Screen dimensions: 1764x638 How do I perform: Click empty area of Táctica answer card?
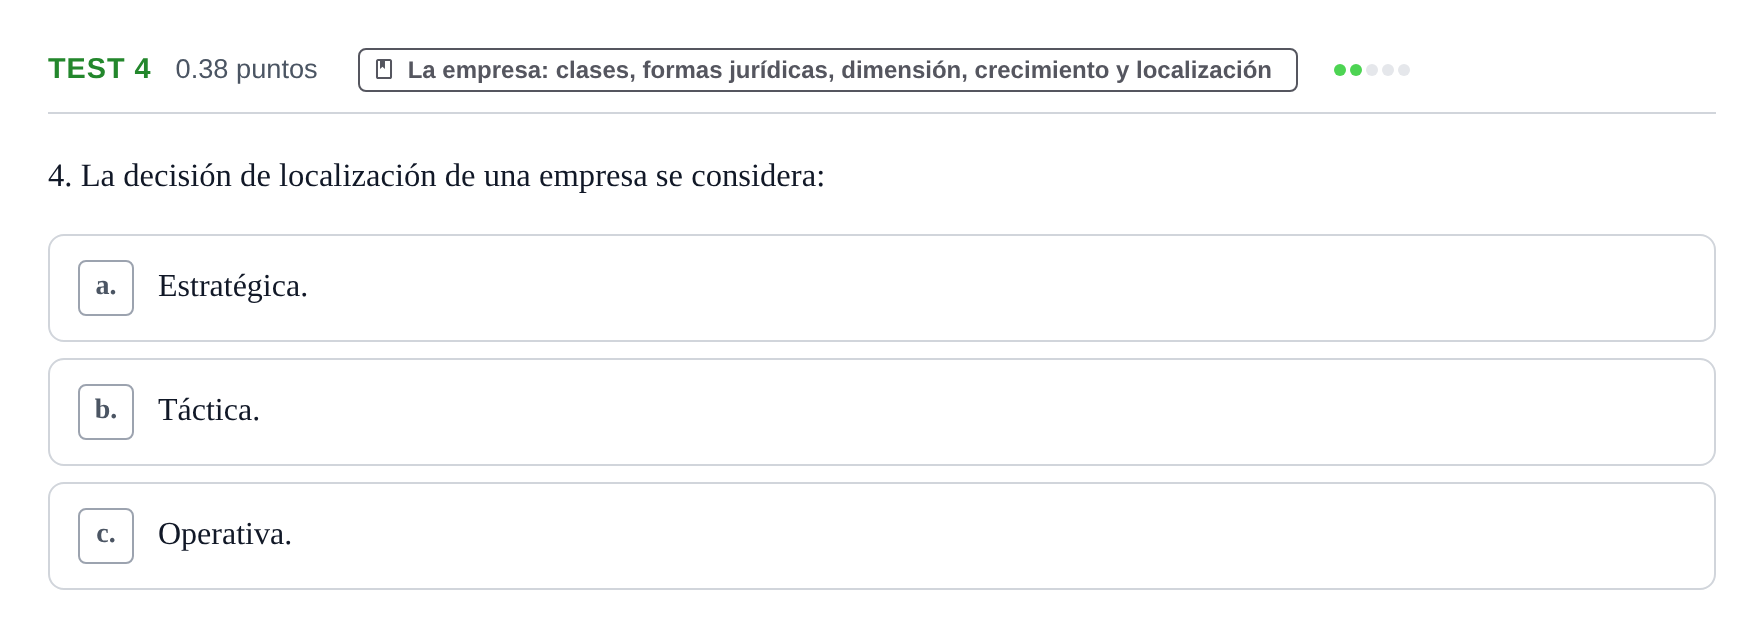tap(1000, 412)
